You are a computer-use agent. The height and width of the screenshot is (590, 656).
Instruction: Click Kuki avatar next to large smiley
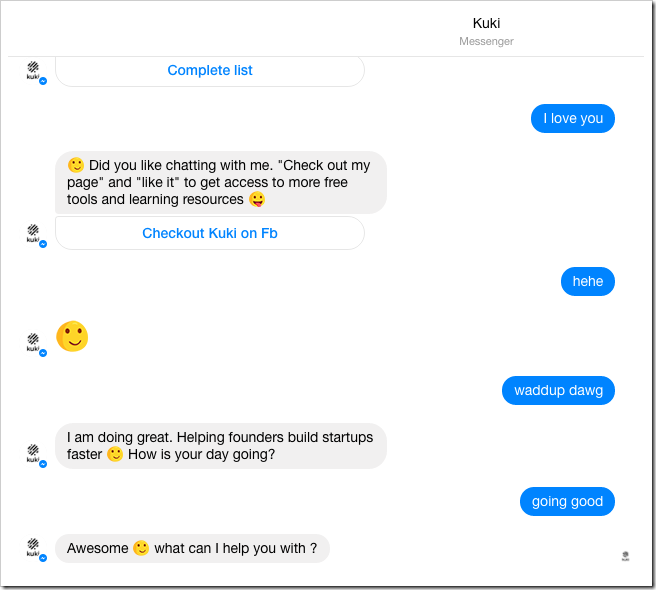[33, 343]
